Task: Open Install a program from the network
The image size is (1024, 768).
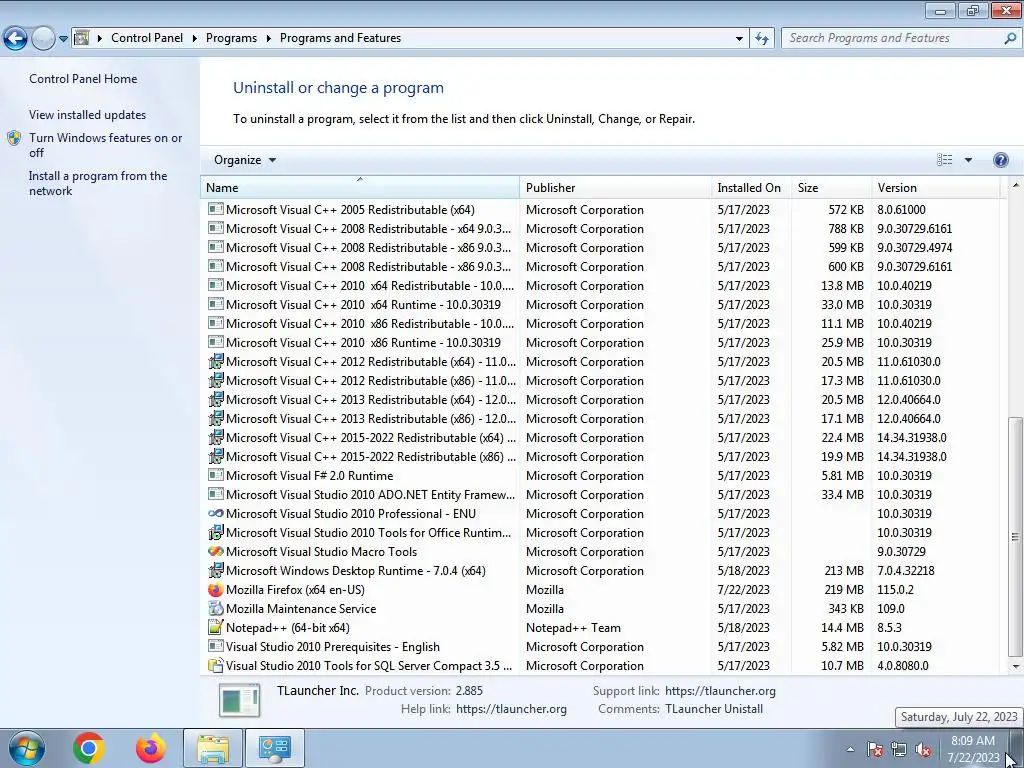Action: coord(98,184)
